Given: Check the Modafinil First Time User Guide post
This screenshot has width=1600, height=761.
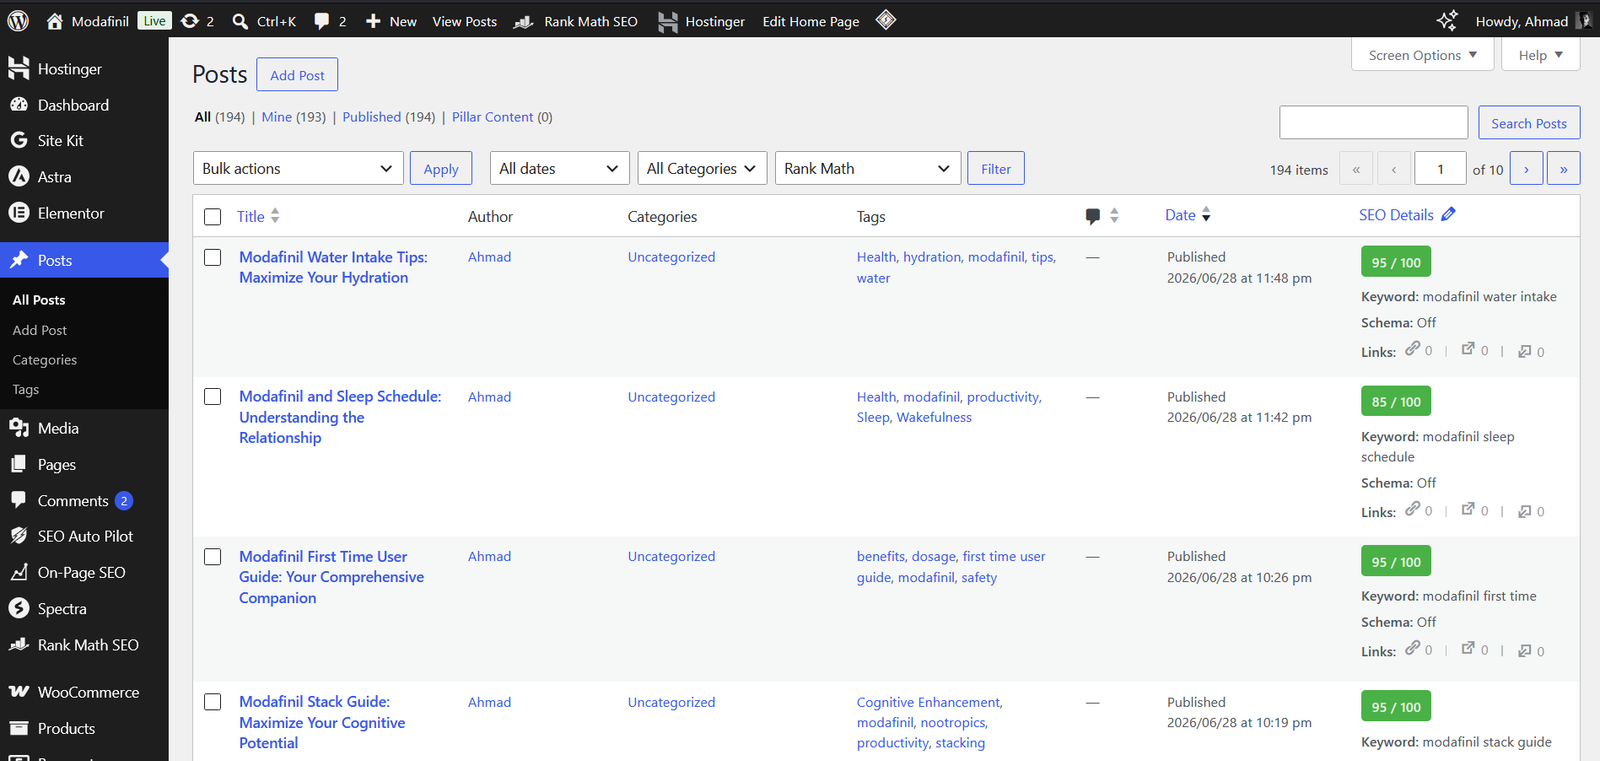Looking at the screenshot, I should [212, 557].
